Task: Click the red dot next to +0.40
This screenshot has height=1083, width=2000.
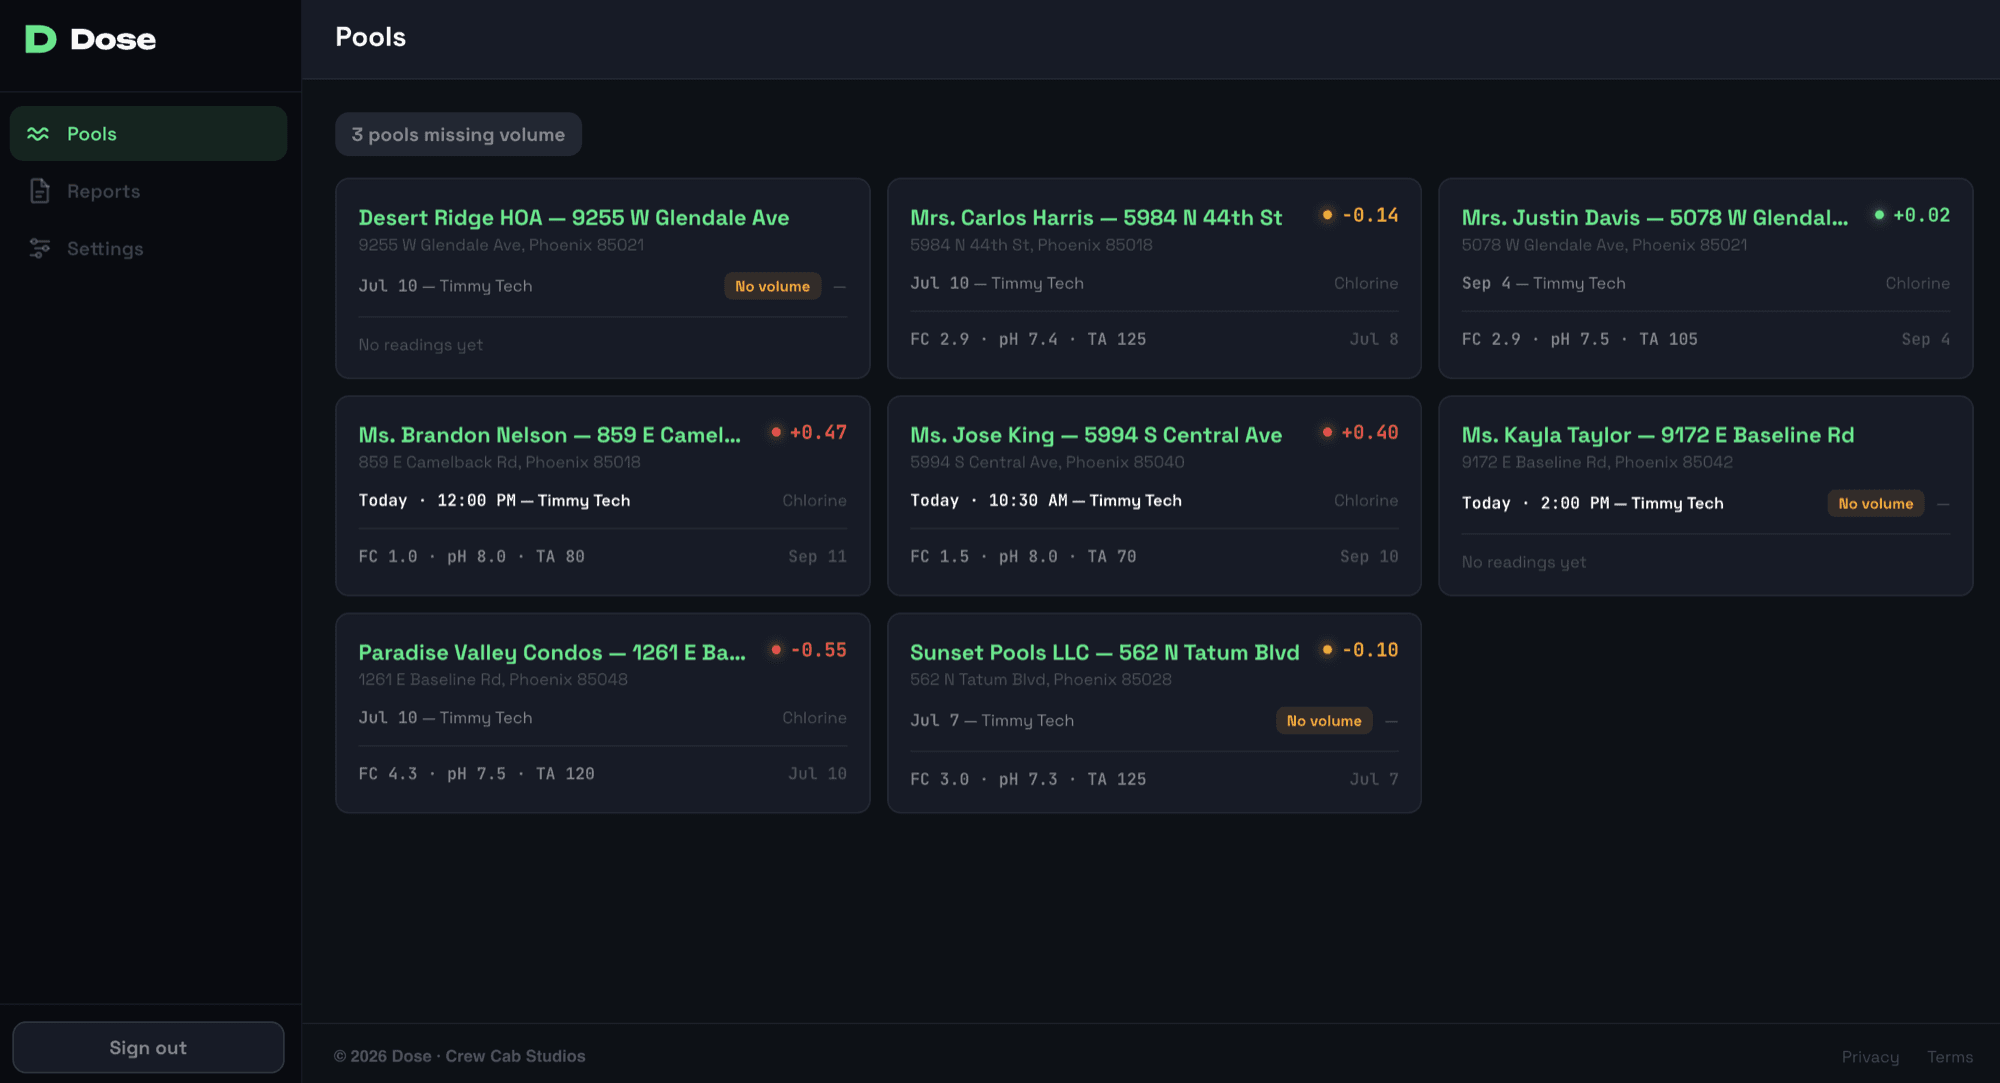Action: click(1327, 432)
